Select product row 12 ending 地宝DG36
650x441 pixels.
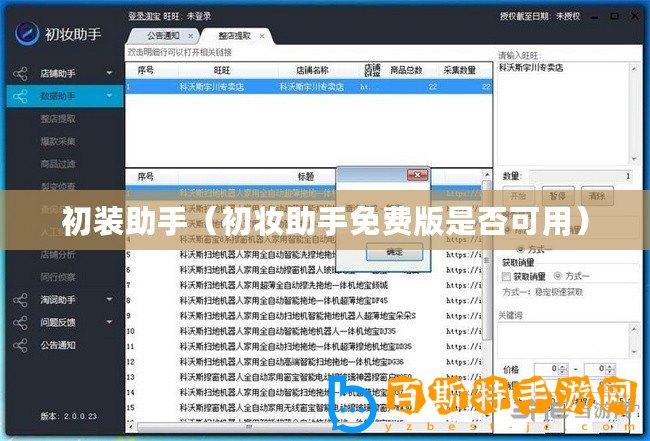click(304, 362)
